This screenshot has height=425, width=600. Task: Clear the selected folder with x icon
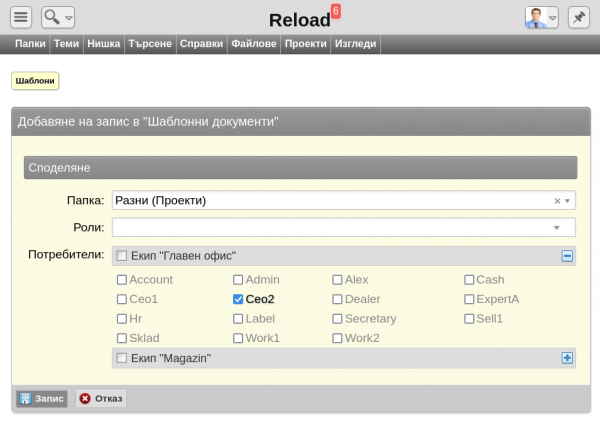tap(557, 201)
